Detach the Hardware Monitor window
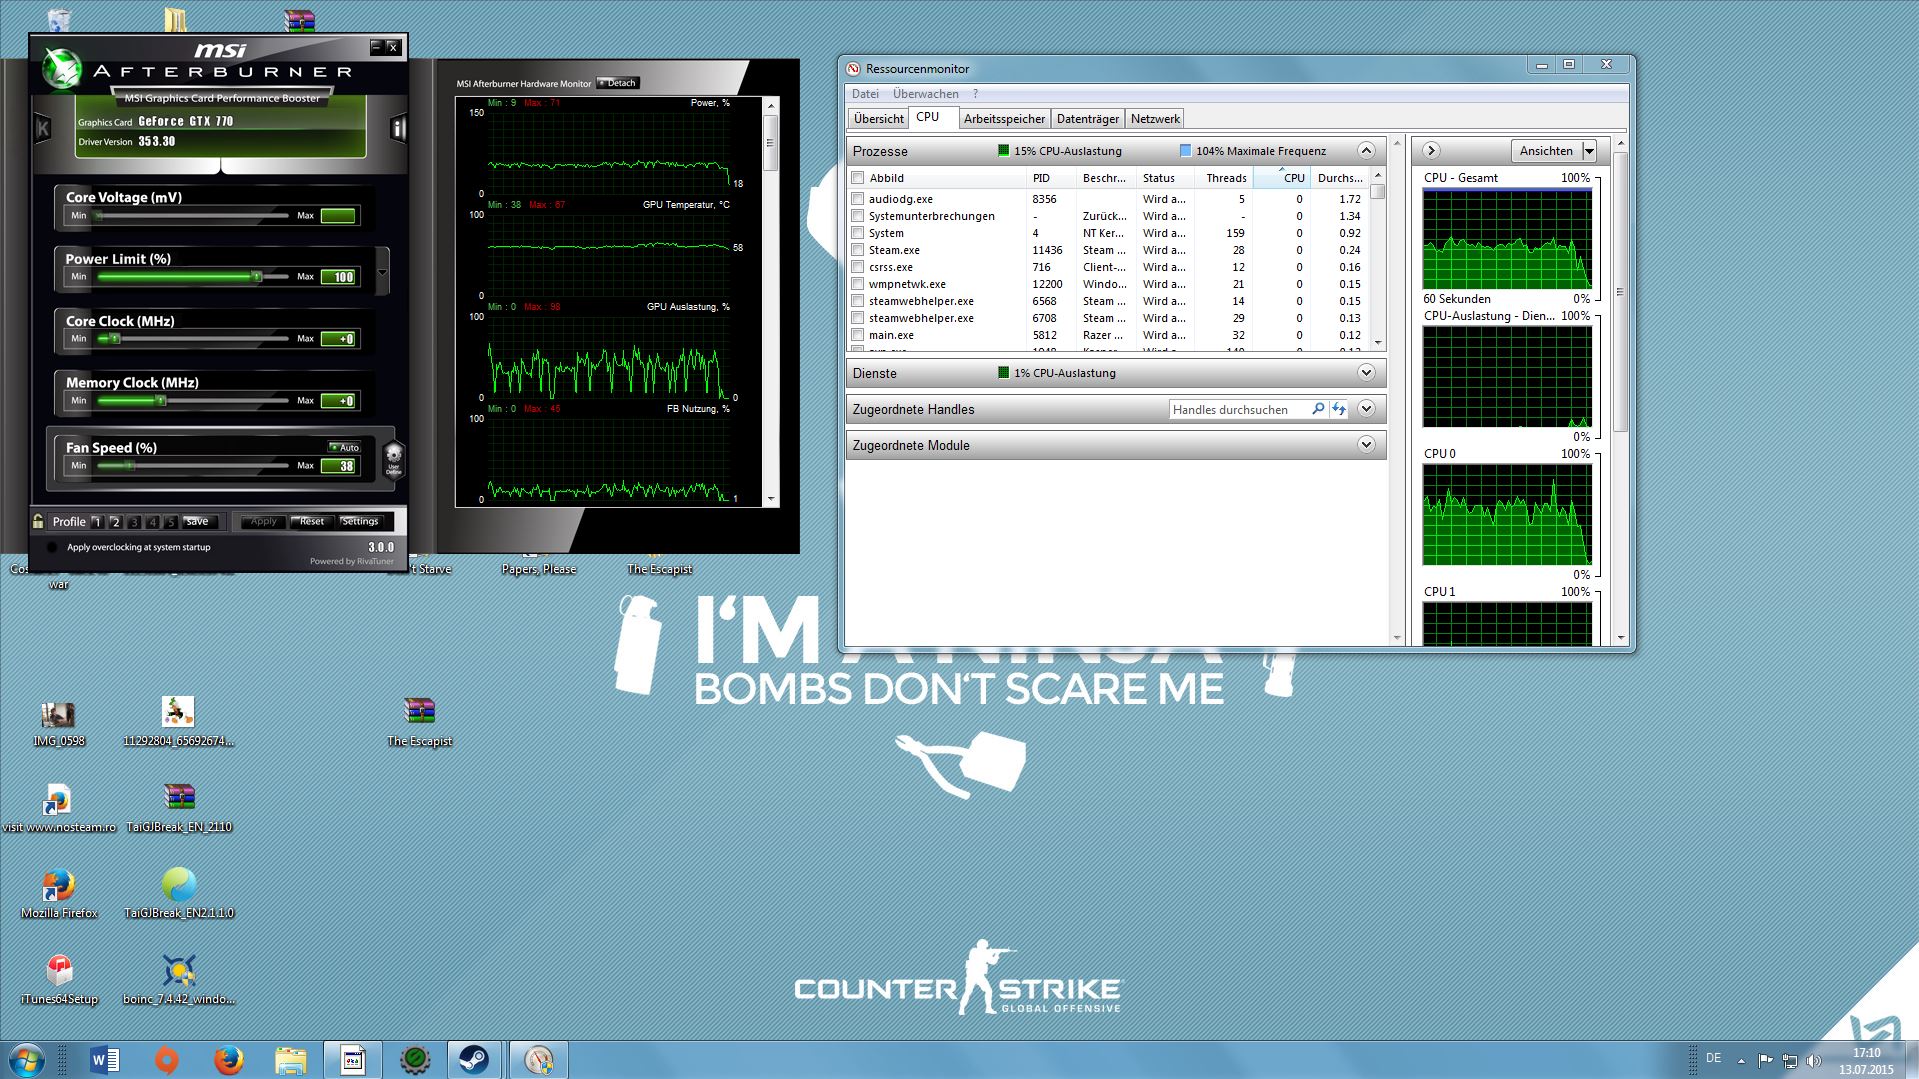1919x1079 pixels. tap(617, 83)
